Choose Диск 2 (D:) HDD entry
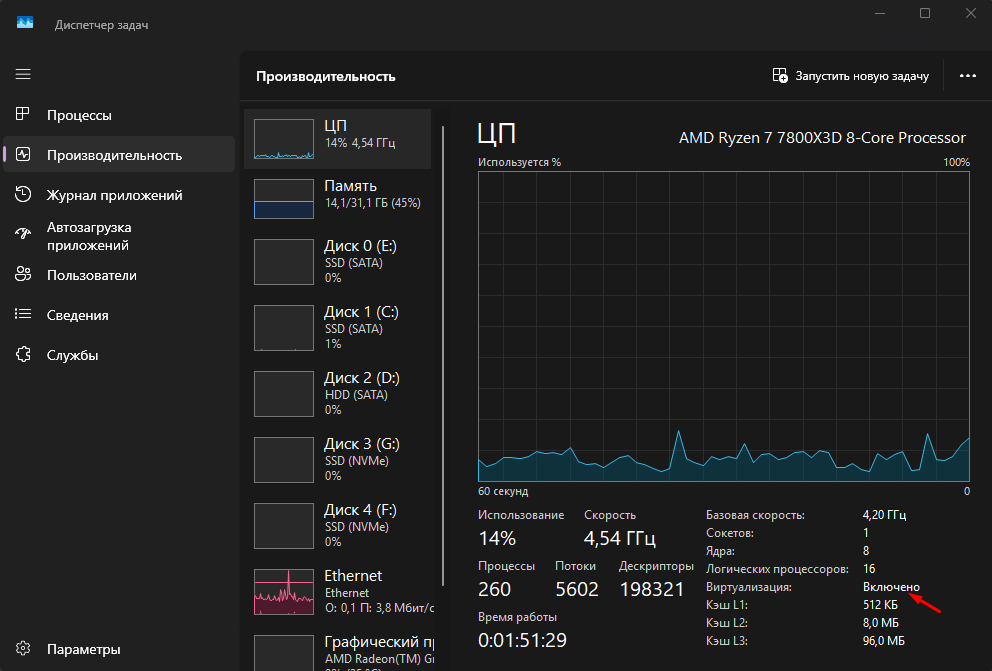 click(337, 393)
